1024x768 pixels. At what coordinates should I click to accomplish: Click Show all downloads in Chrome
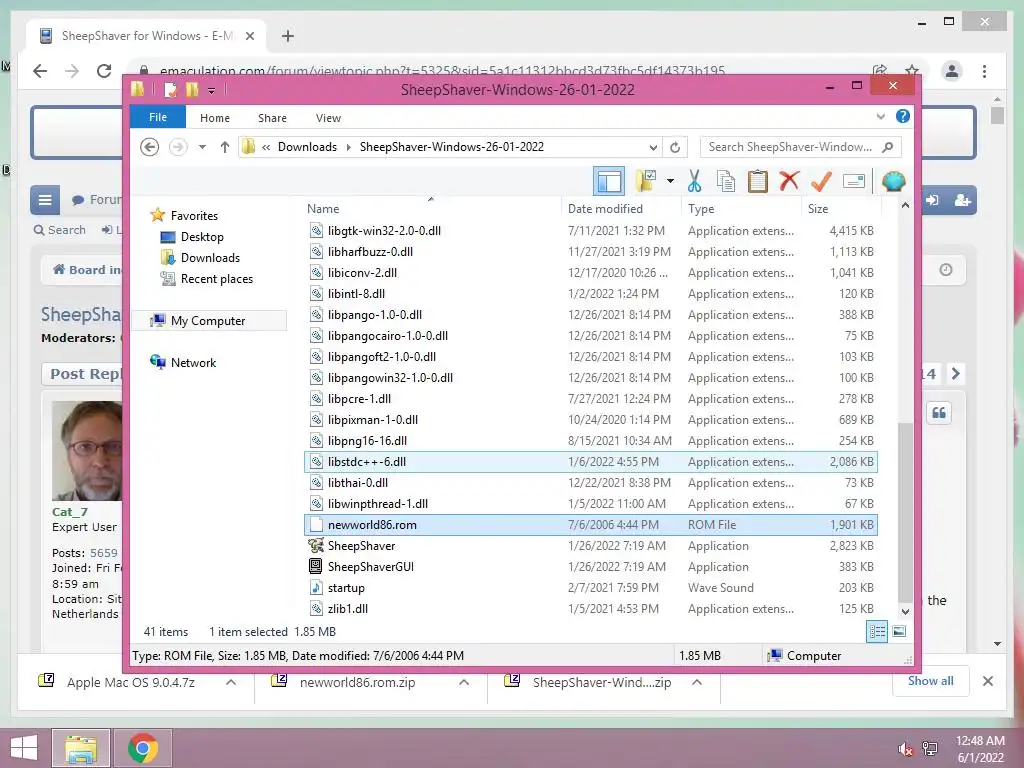coord(930,681)
